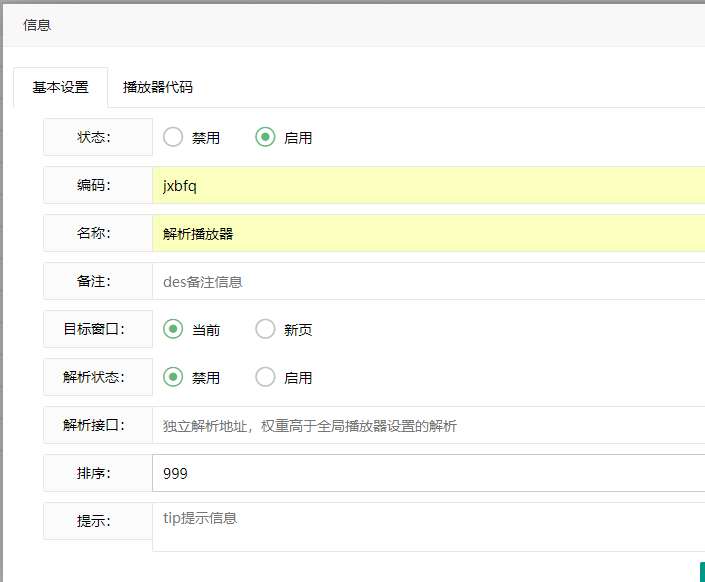Click the 名称 field with 解析播放器

point(428,233)
